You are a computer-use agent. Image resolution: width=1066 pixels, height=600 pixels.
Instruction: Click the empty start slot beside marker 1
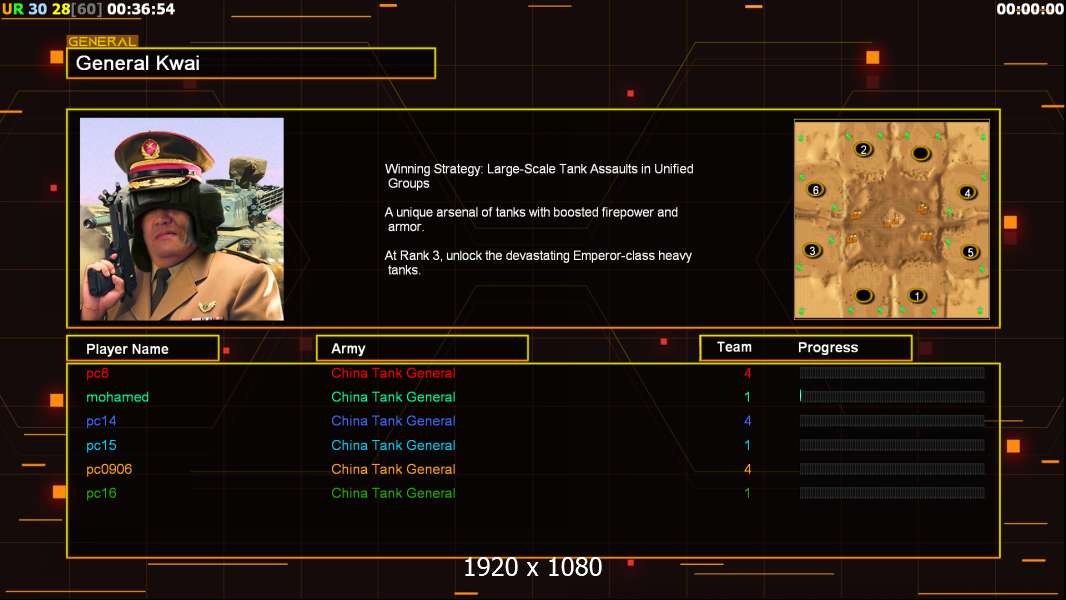coord(863,296)
